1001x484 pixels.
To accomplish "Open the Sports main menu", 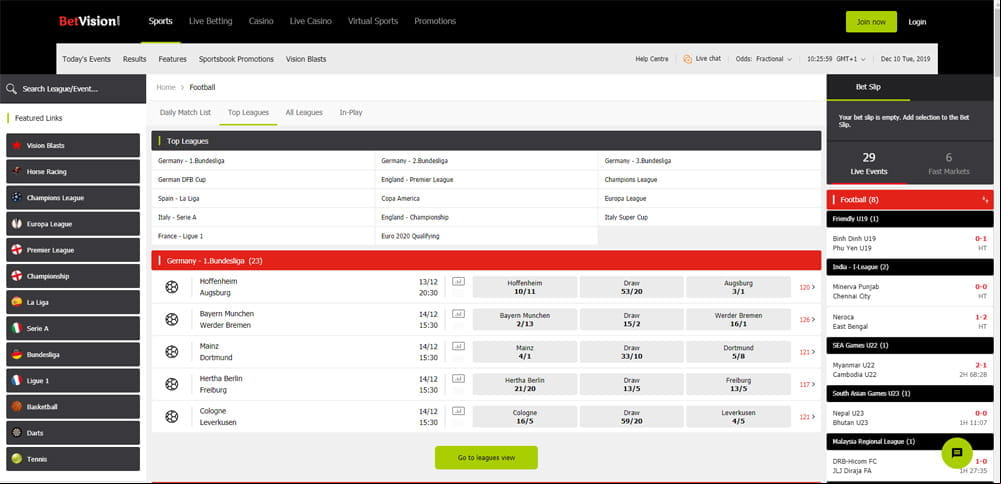I will pos(160,21).
